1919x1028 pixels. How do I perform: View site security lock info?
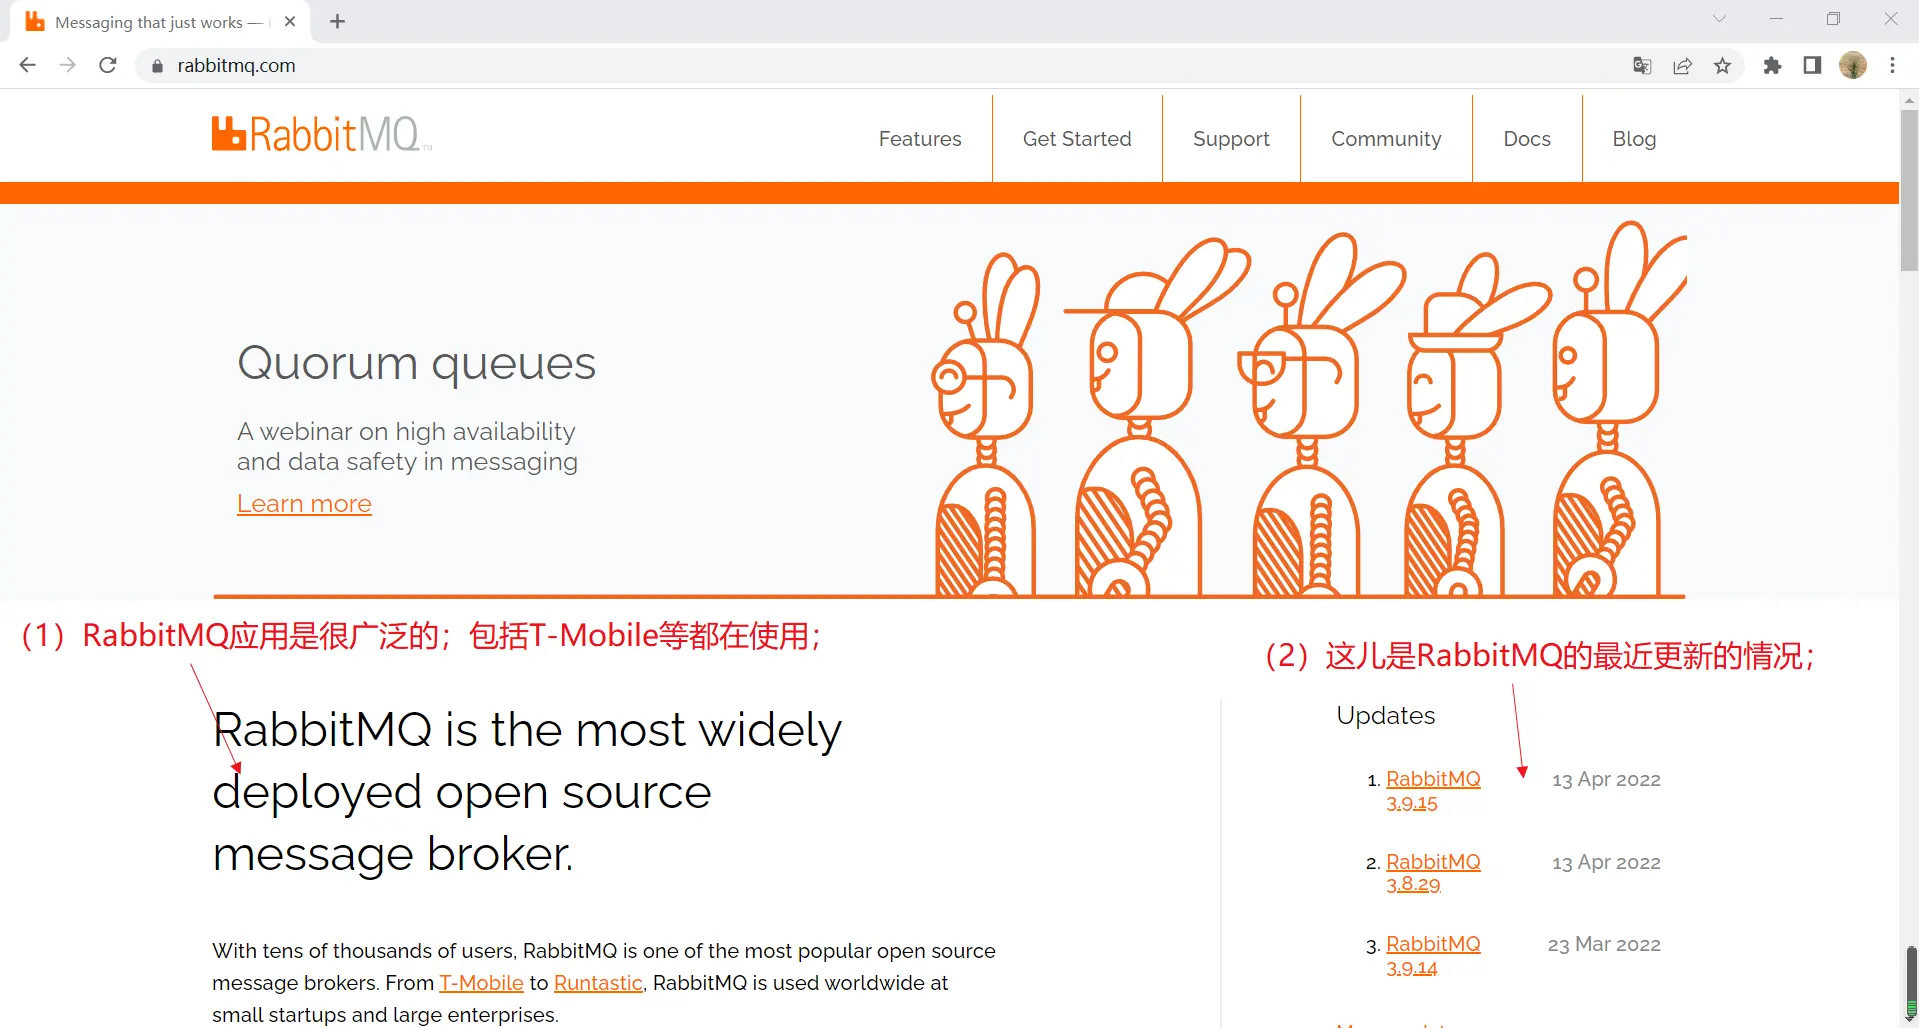pos(157,66)
